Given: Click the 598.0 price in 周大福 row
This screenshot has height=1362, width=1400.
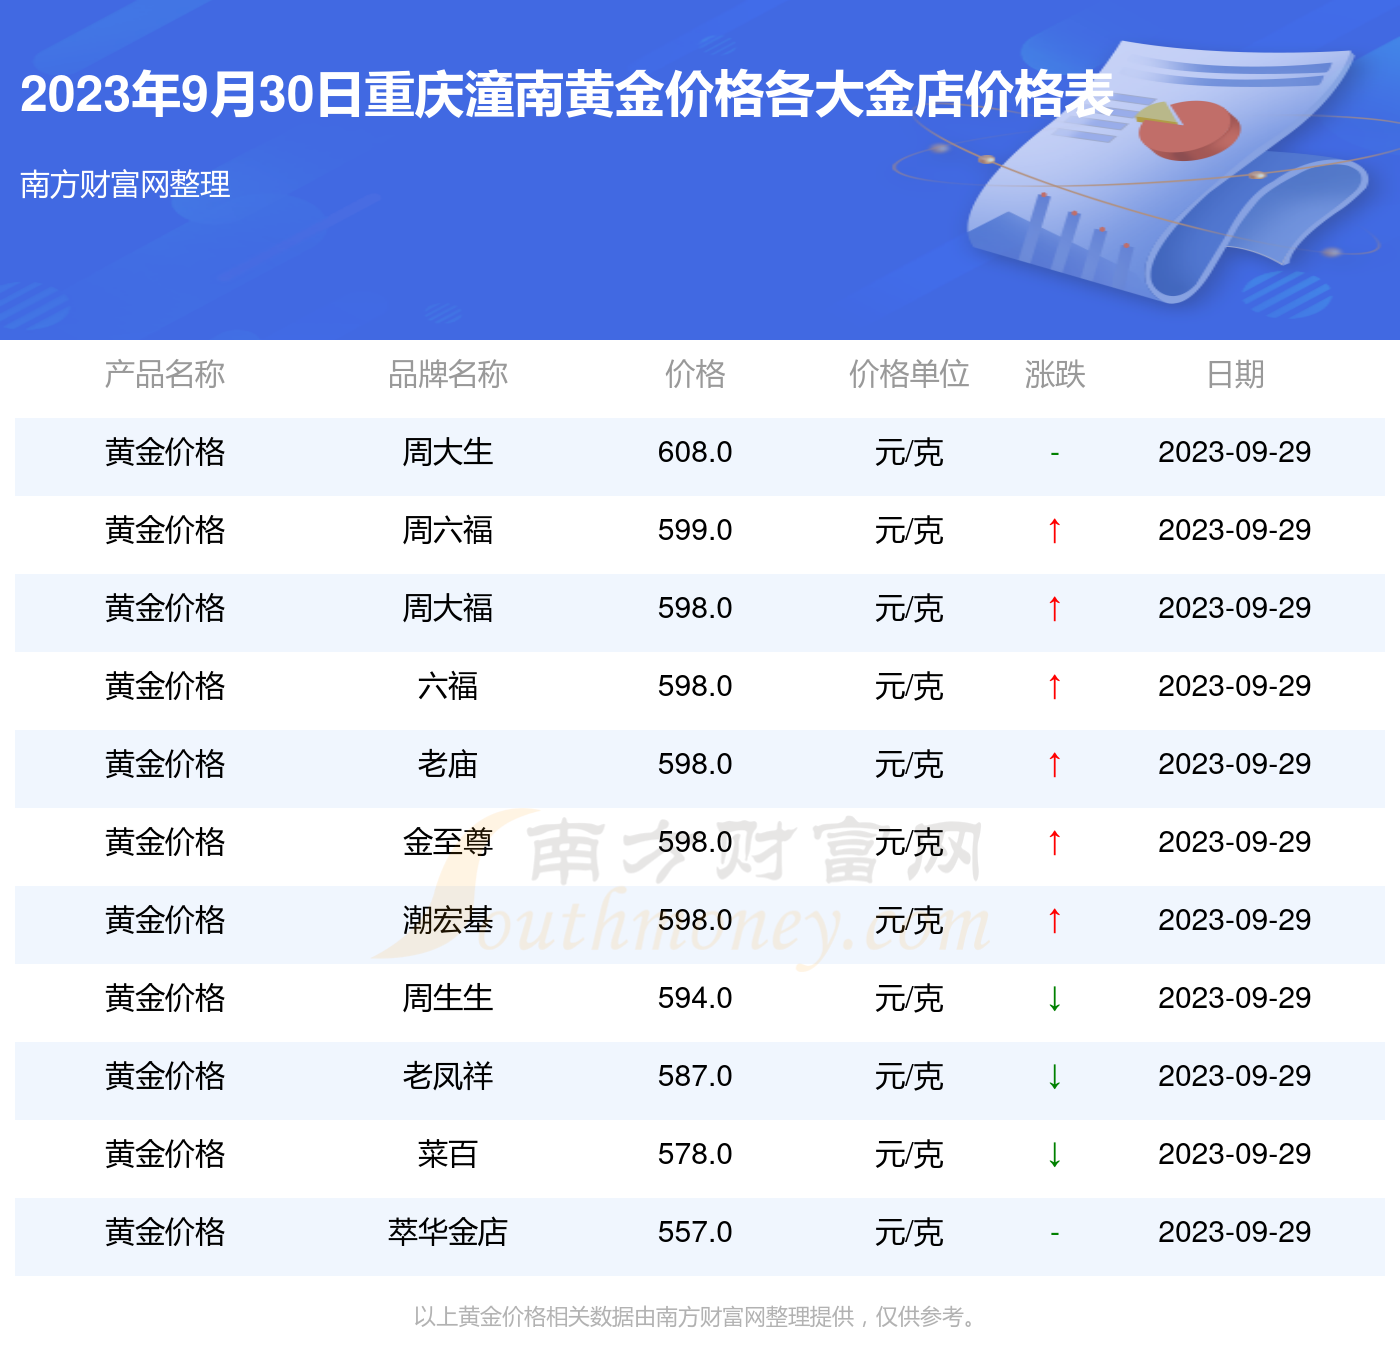Looking at the screenshot, I should (695, 608).
